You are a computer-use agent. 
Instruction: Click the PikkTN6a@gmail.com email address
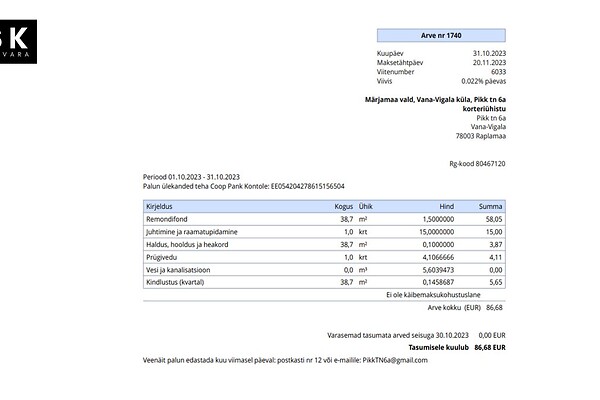point(394,360)
